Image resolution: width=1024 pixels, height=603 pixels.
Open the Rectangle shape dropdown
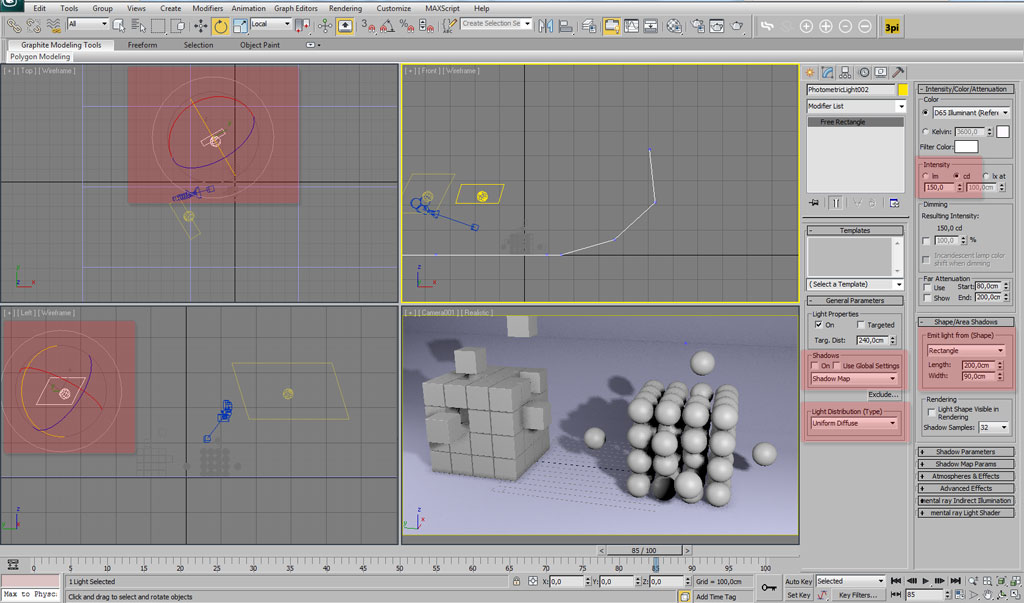point(966,350)
